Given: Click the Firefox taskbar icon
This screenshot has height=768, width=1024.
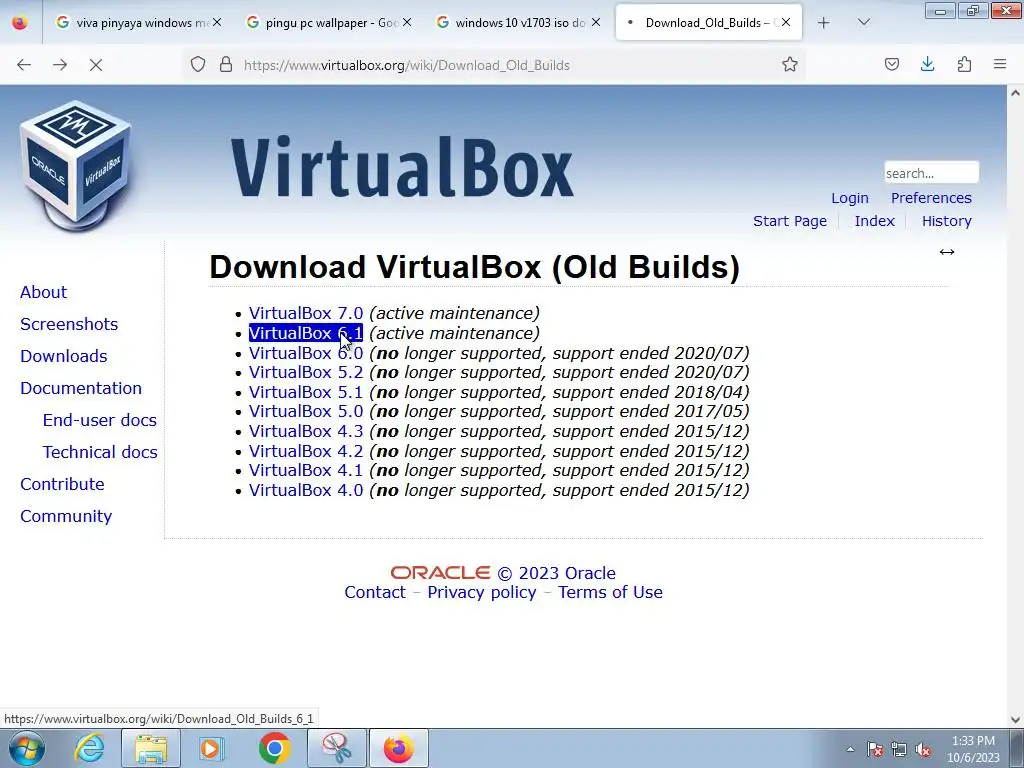Looking at the screenshot, I should coord(398,748).
